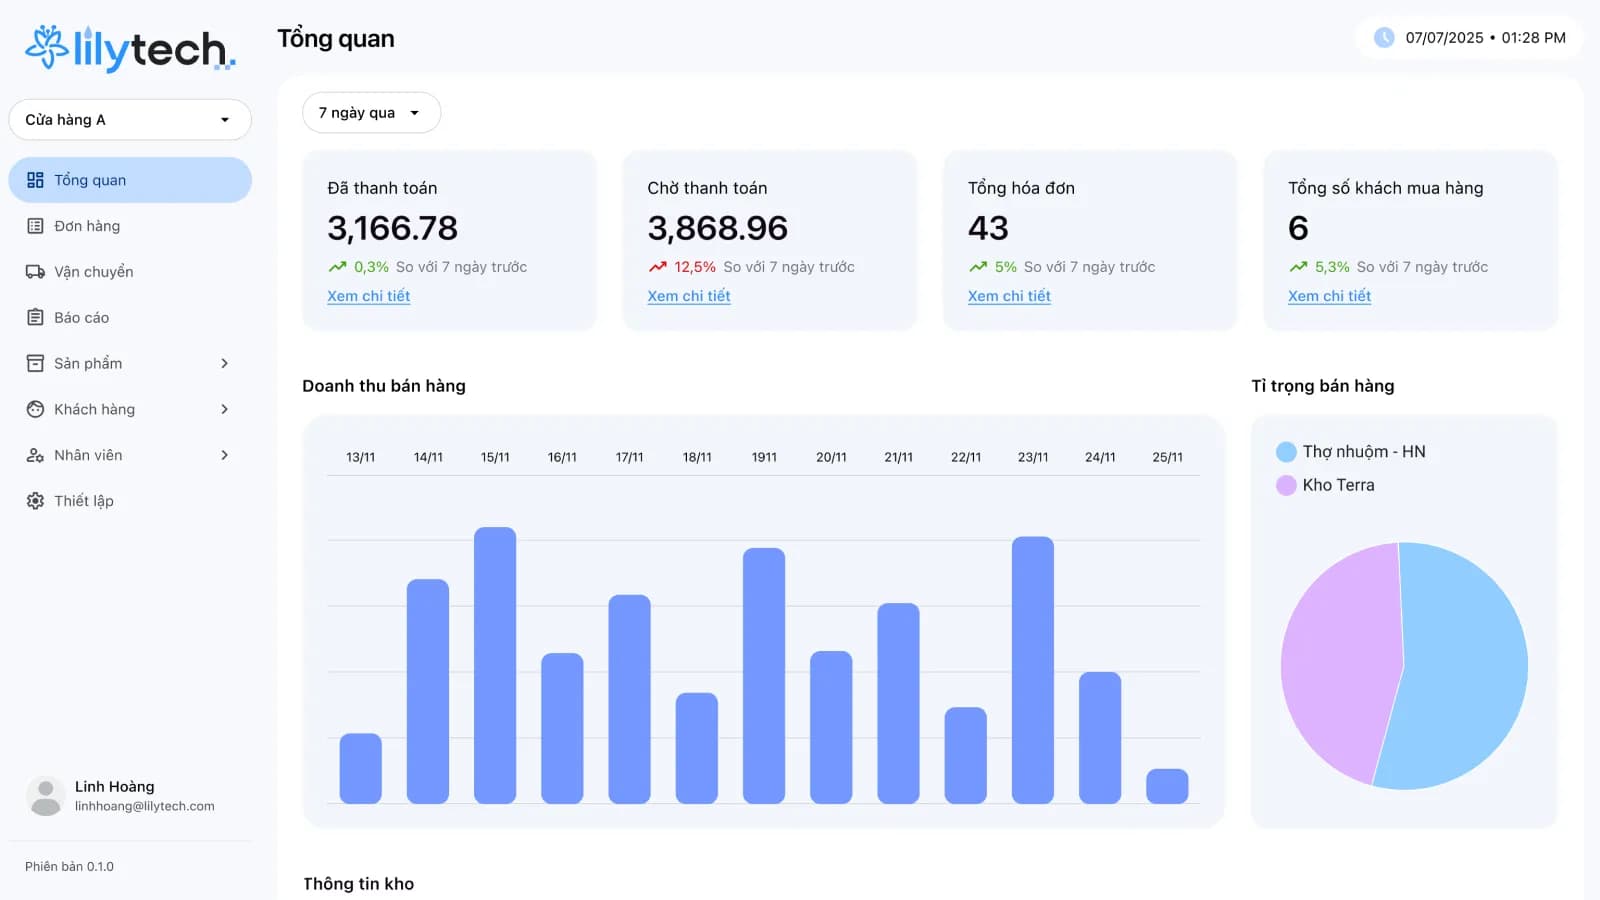Image resolution: width=1600 pixels, height=900 pixels.
Task: Open the Báo cáo menu item
Action: click(x=130, y=317)
